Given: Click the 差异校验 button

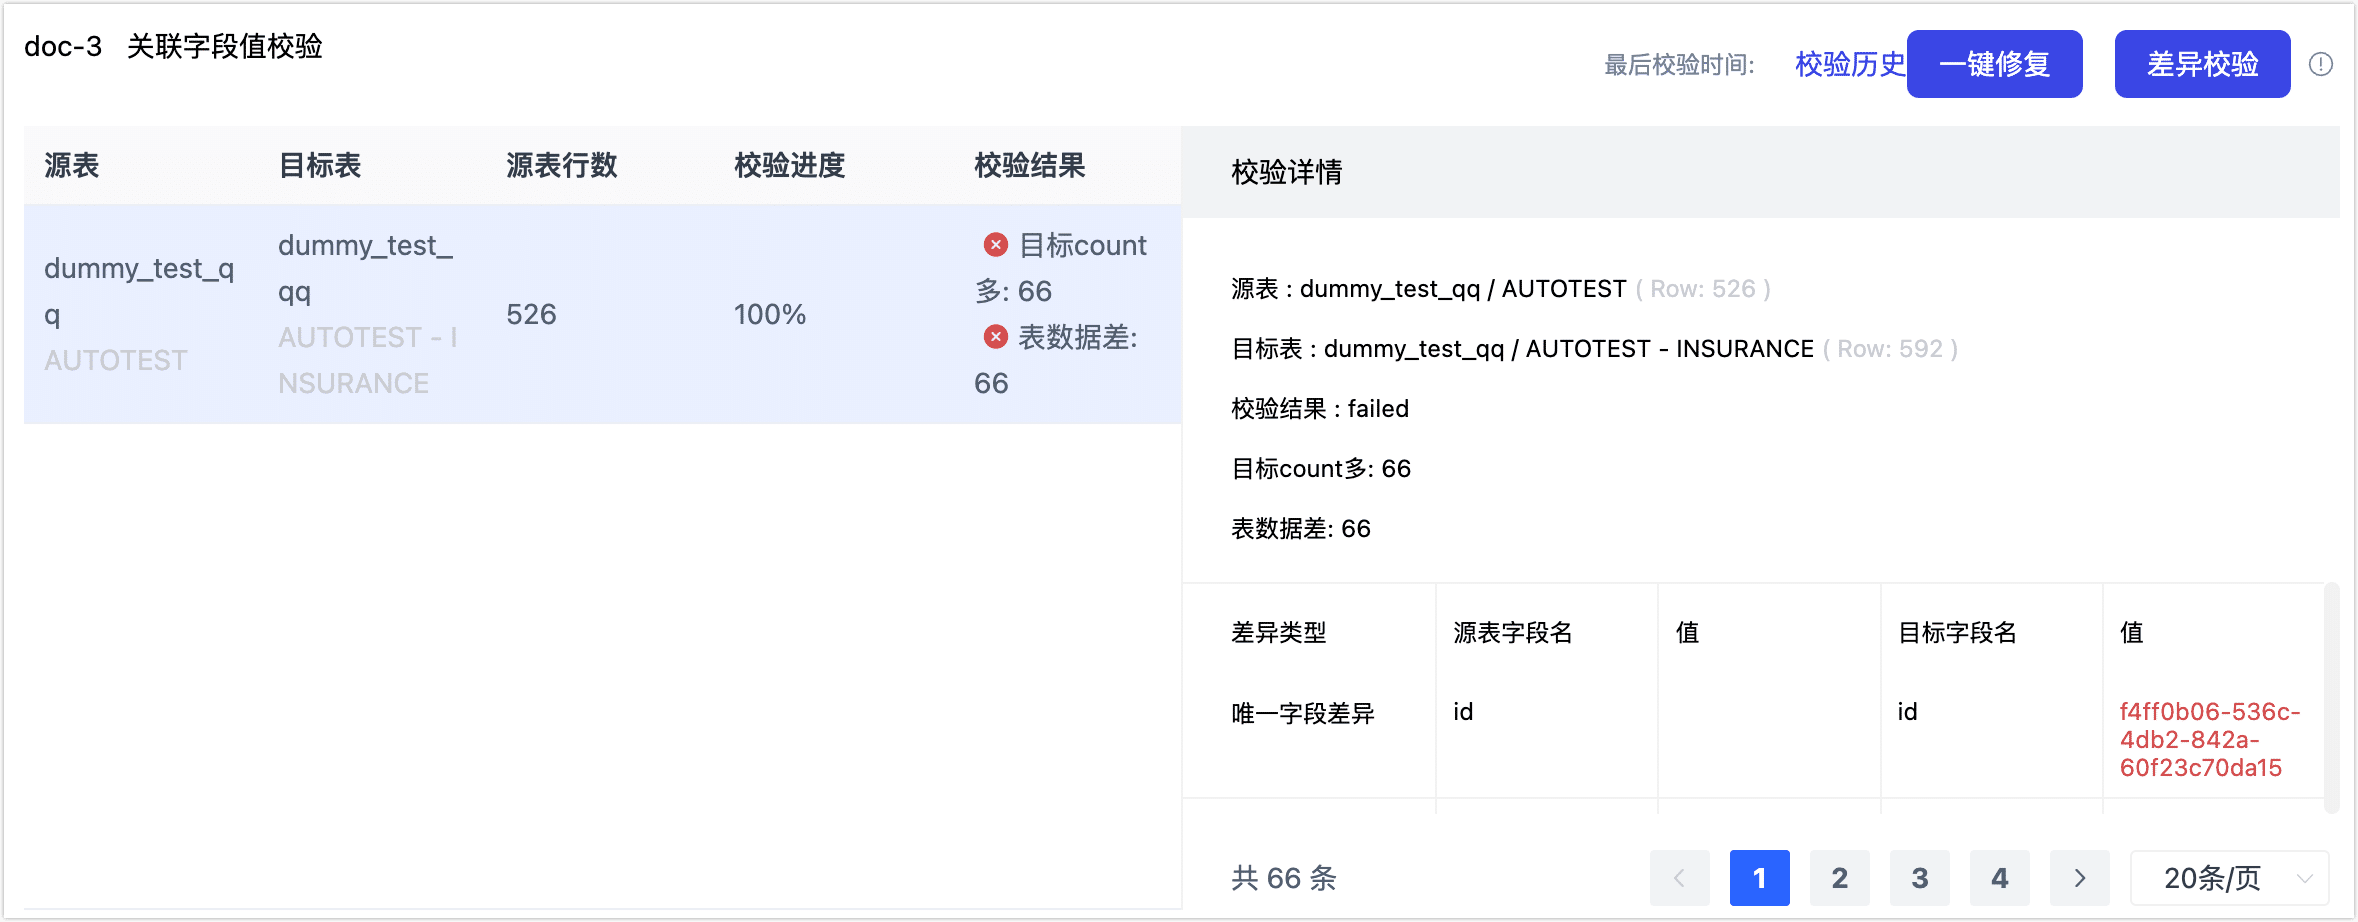Looking at the screenshot, I should coord(2202,63).
